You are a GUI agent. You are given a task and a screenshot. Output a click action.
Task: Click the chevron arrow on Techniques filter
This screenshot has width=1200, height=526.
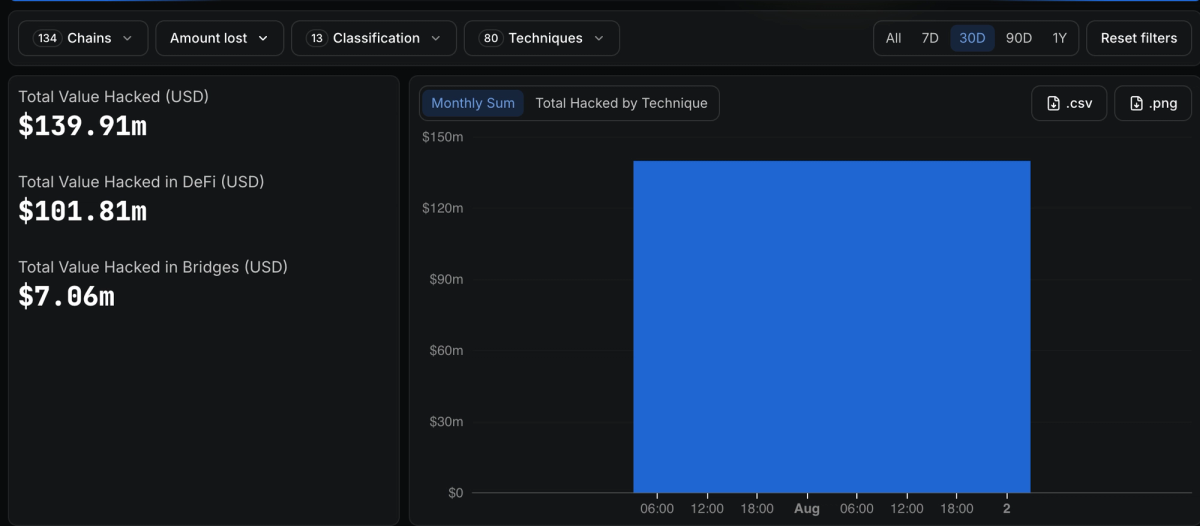pyautogui.click(x=599, y=38)
